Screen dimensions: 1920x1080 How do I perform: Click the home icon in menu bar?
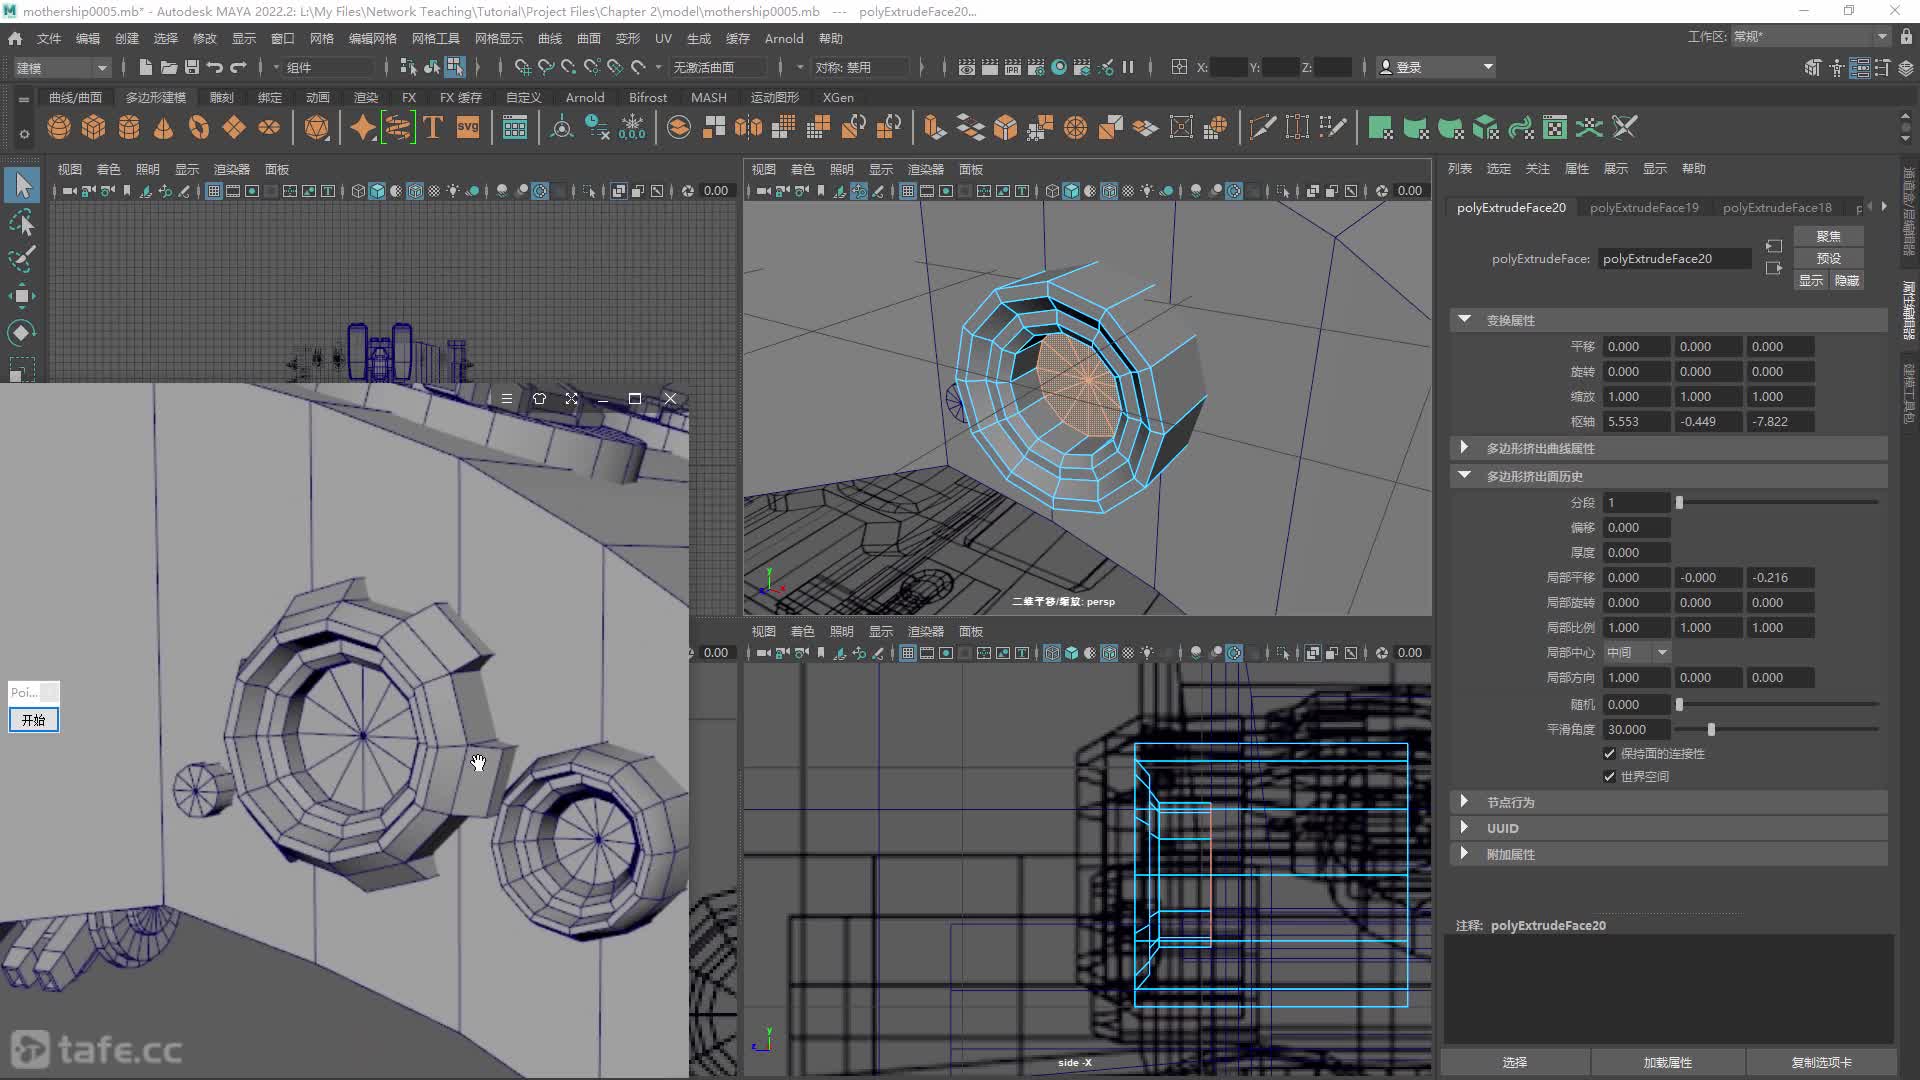click(x=15, y=38)
